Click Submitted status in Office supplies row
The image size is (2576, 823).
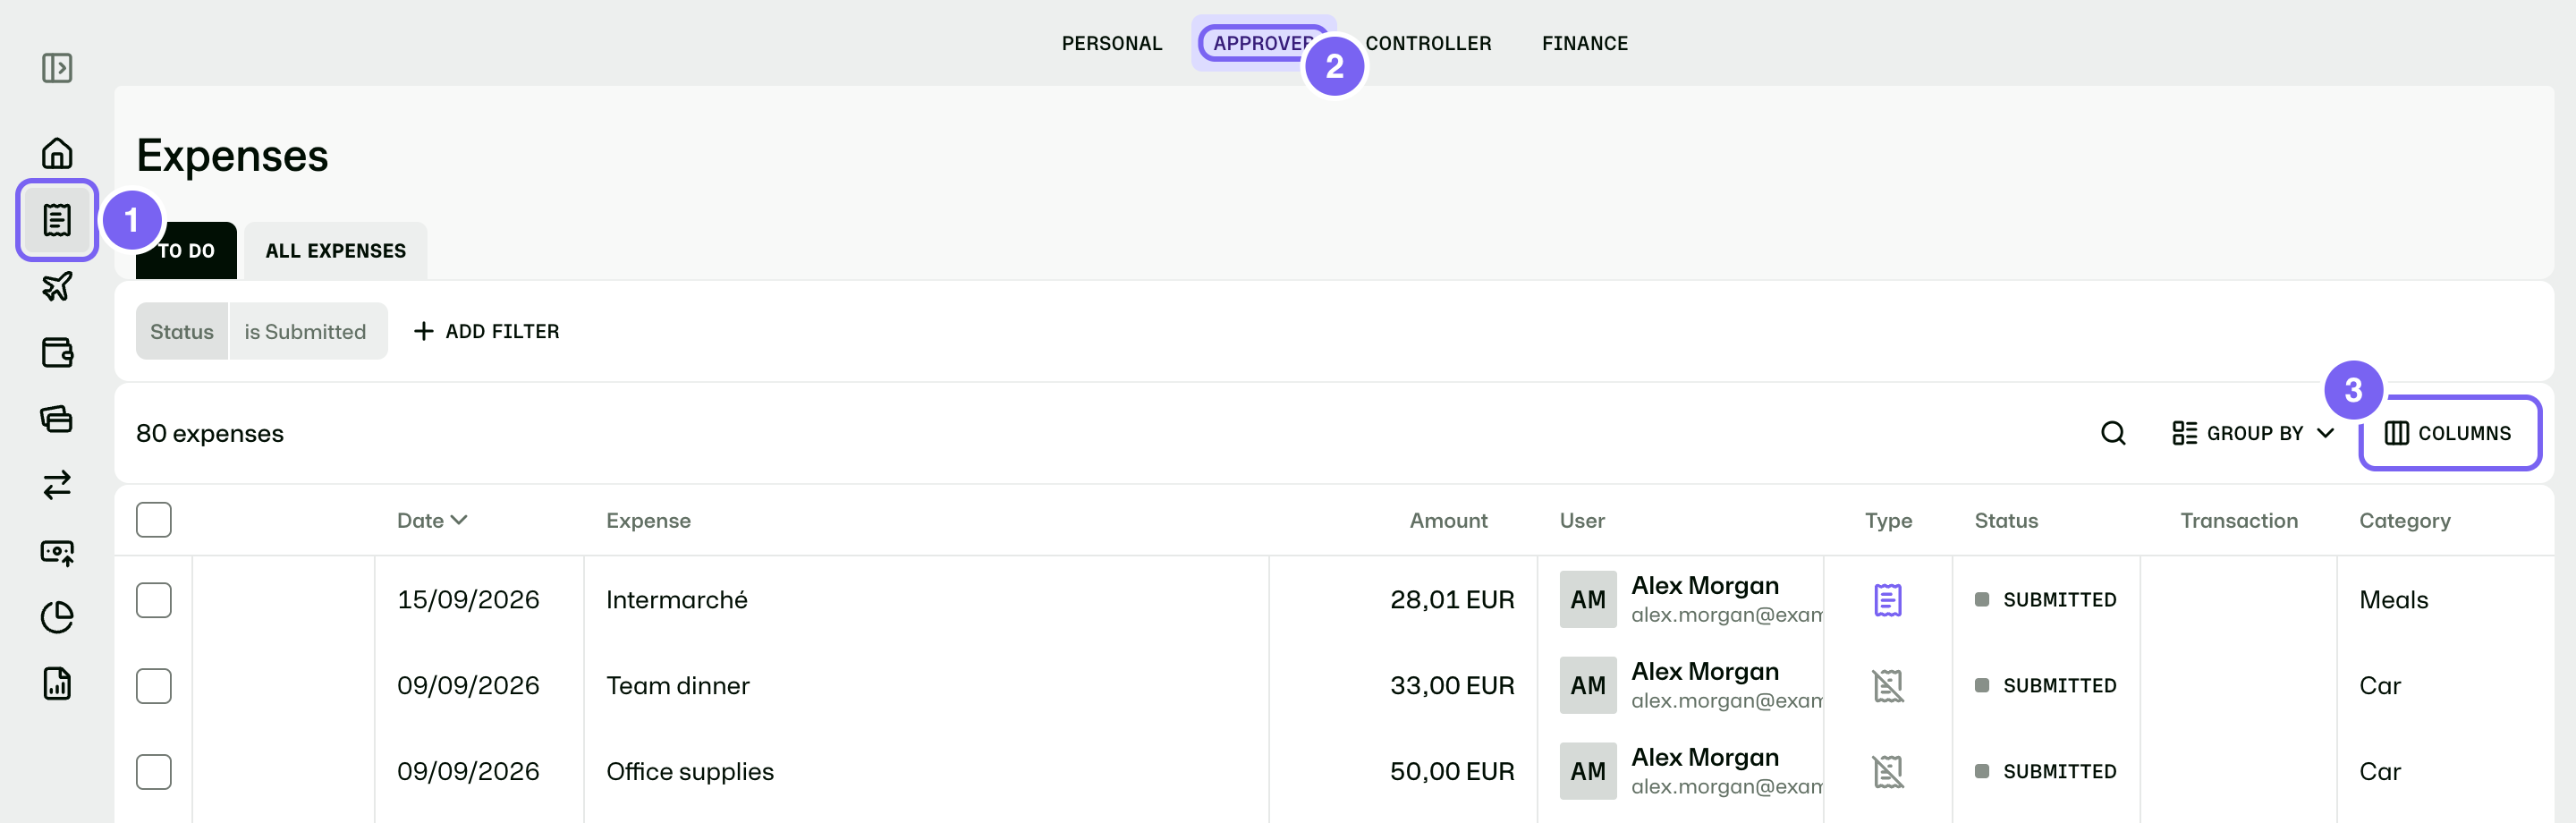(2046, 772)
